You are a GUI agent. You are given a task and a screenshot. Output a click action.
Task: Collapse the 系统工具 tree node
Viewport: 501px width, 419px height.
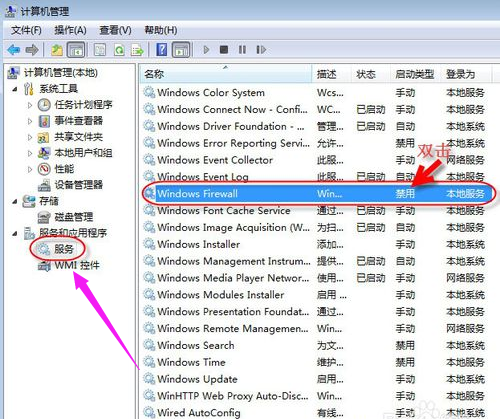[x=15, y=89]
